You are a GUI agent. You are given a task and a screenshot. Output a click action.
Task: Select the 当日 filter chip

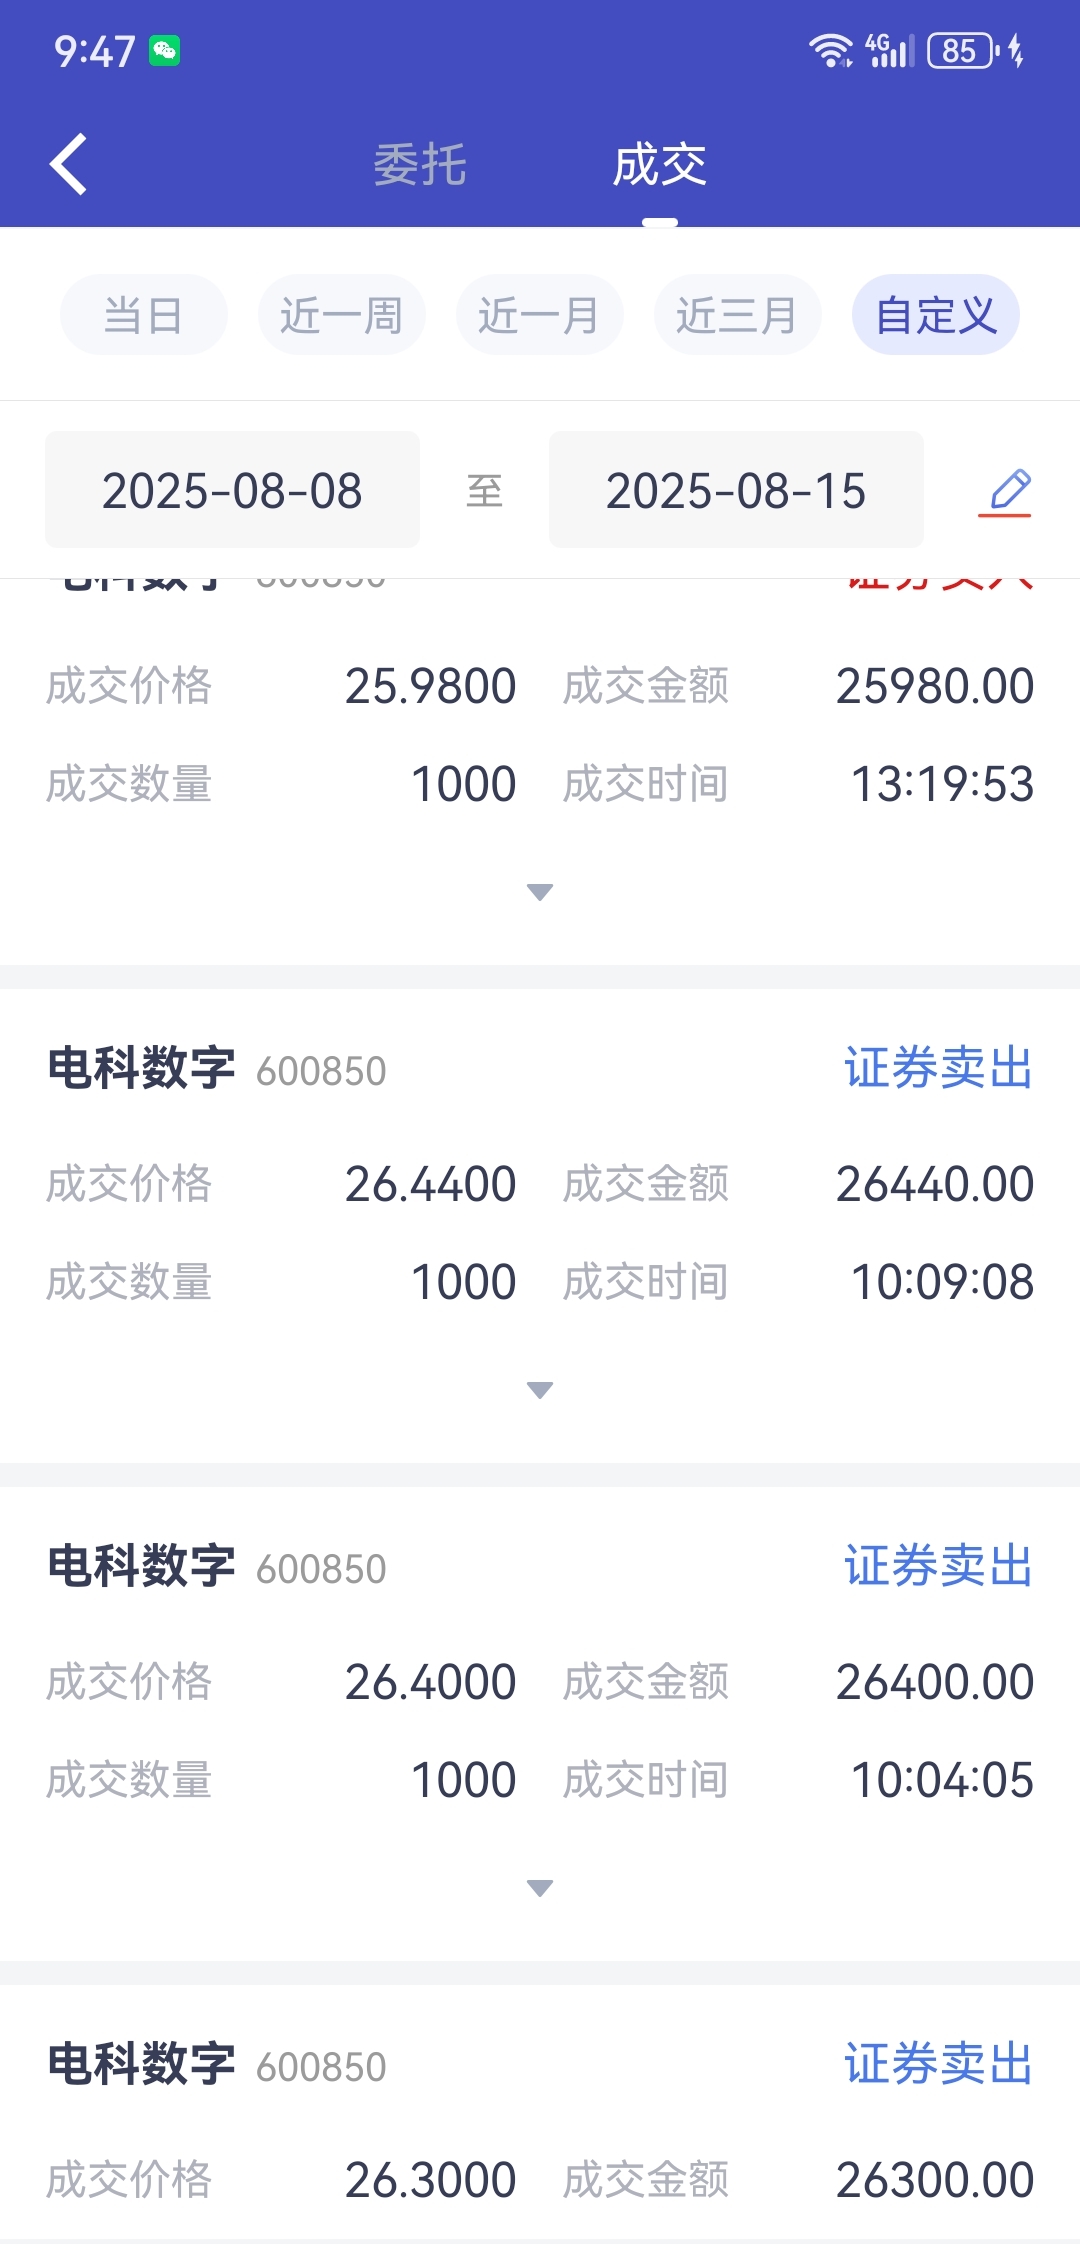[x=144, y=315]
